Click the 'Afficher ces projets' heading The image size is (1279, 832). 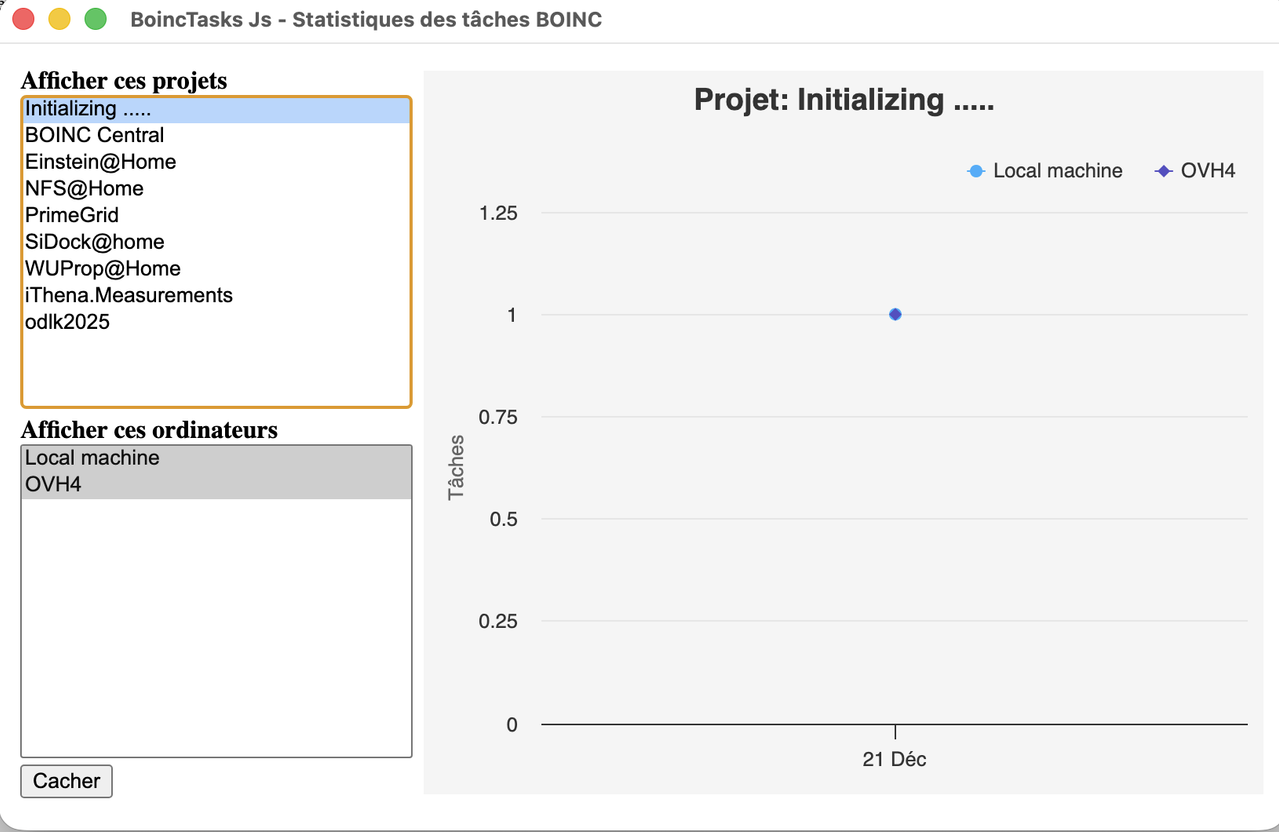coord(124,81)
